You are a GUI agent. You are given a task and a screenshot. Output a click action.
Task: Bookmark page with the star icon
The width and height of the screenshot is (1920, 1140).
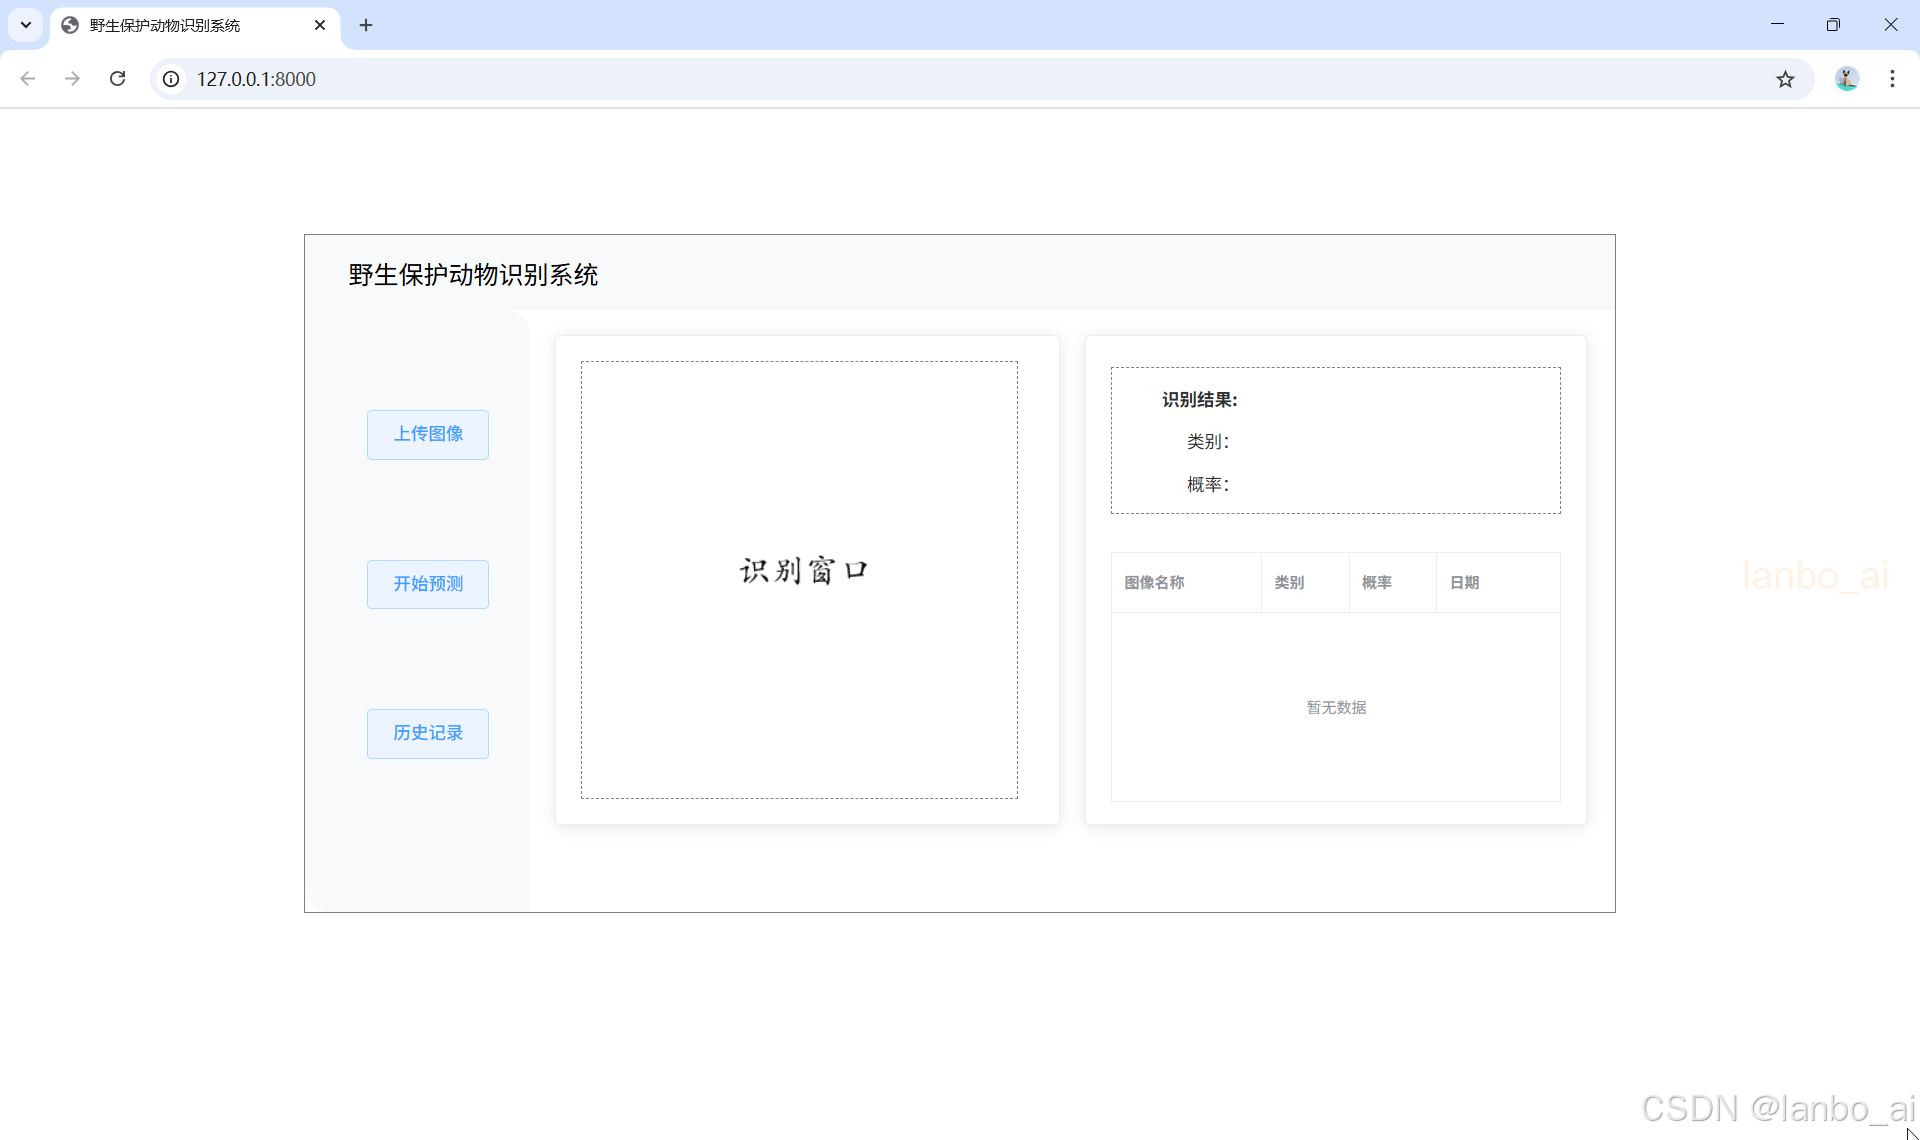pyautogui.click(x=1785, y=79)
